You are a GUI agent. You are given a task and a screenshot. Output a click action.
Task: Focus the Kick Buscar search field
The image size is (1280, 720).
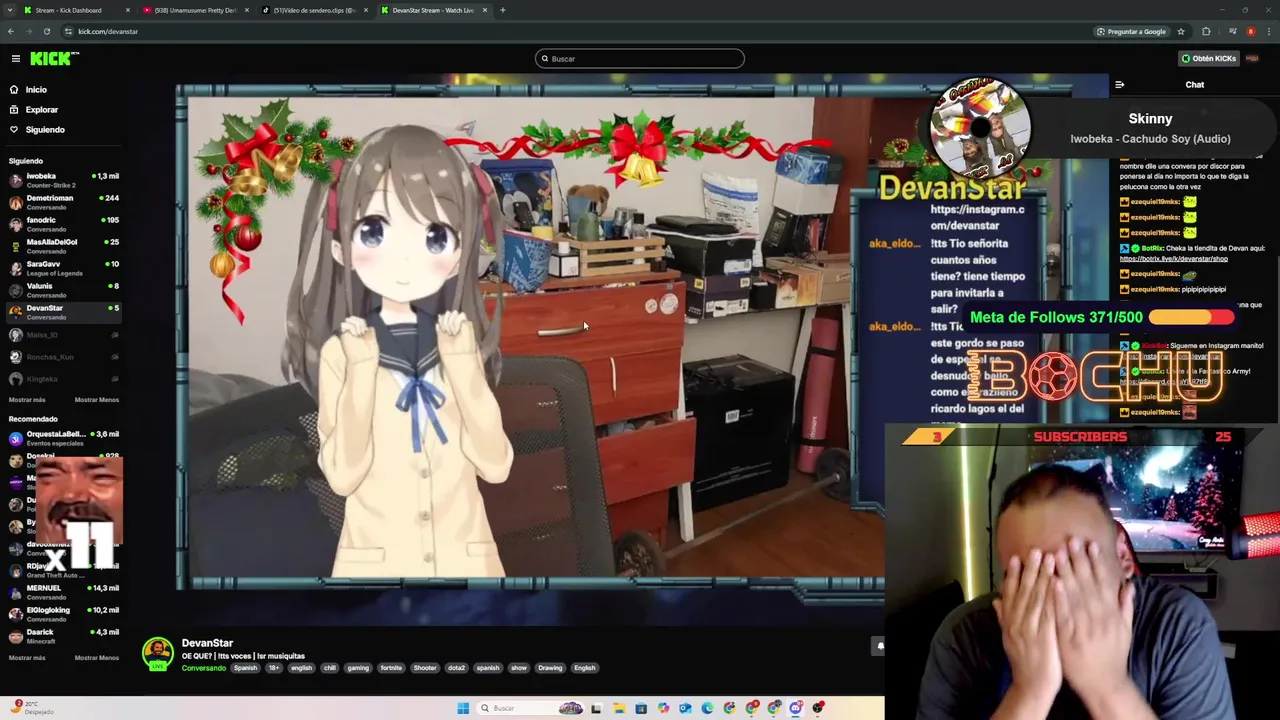coord(640,59)
